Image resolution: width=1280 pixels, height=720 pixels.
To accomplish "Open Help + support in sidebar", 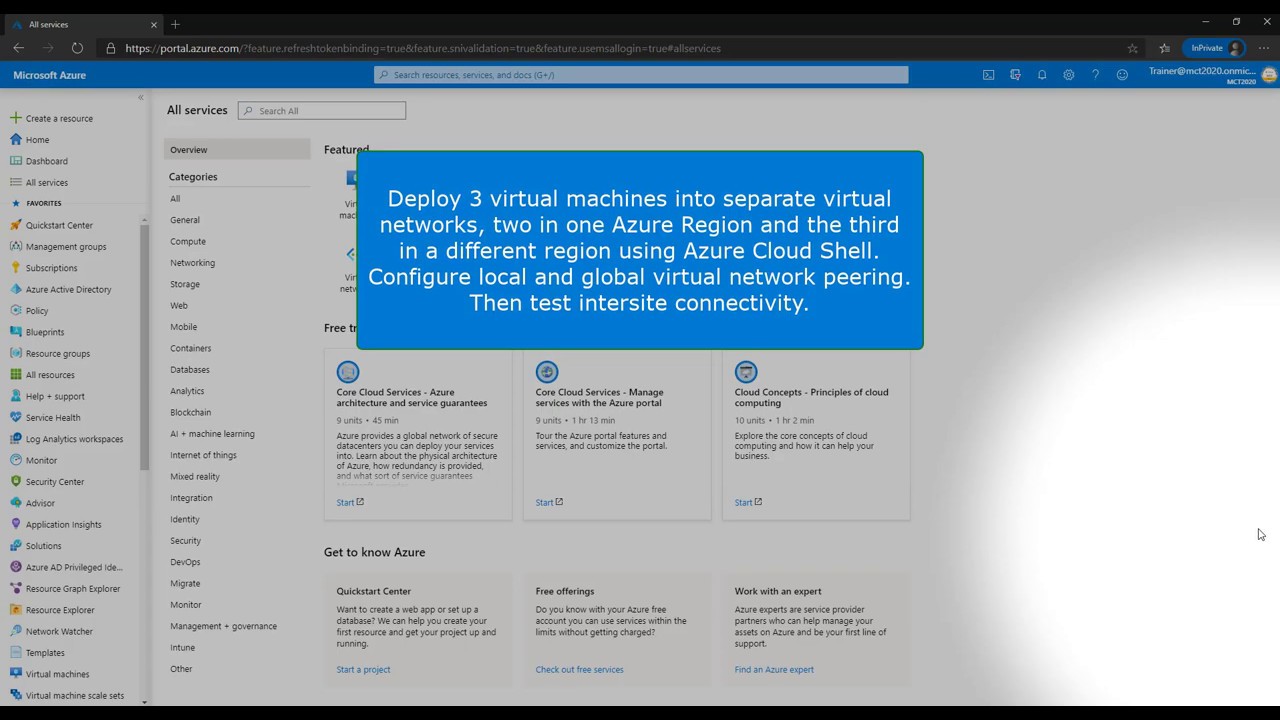I will point(55,396).
